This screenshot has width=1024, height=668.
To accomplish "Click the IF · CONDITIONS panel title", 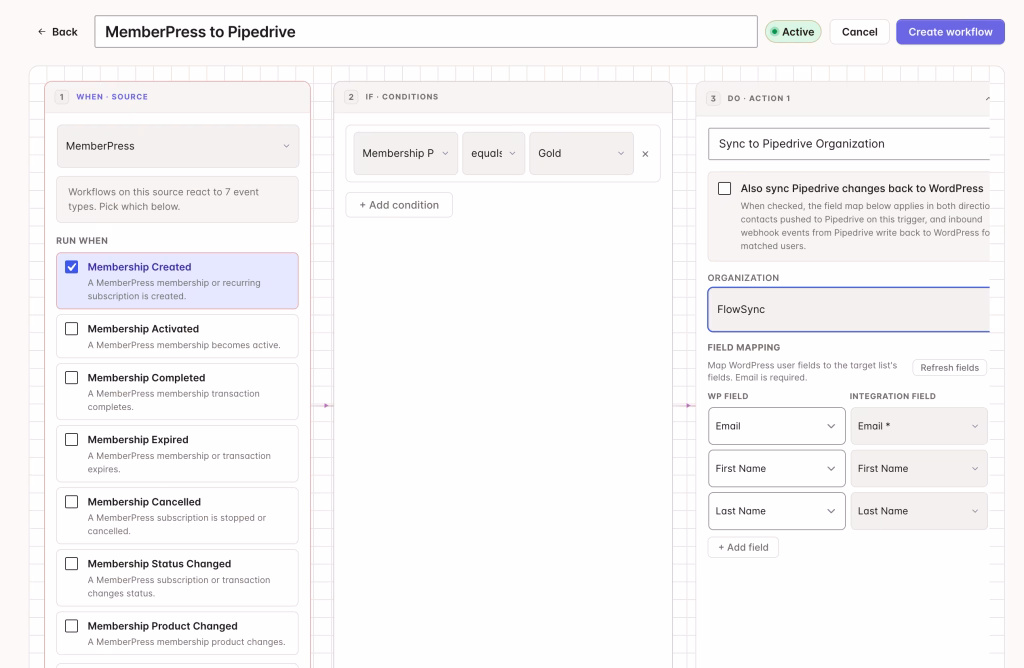I will (x=402, y=97).
